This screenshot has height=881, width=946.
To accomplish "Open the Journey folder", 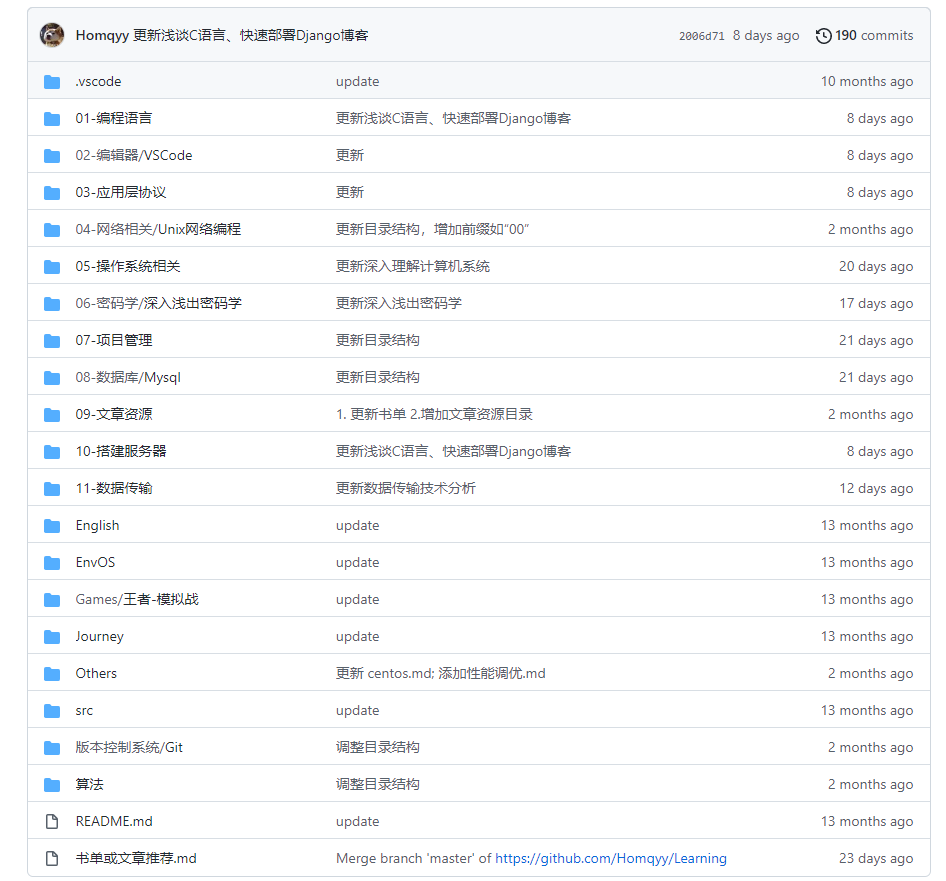I will (x=99, y=637).
